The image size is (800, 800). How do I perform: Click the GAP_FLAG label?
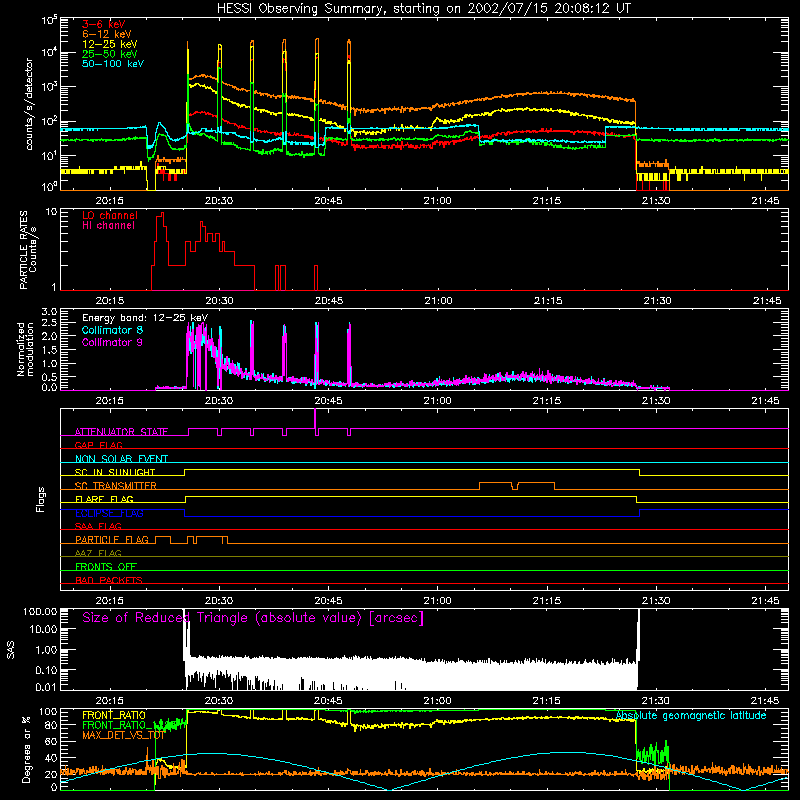pos(98,445)
